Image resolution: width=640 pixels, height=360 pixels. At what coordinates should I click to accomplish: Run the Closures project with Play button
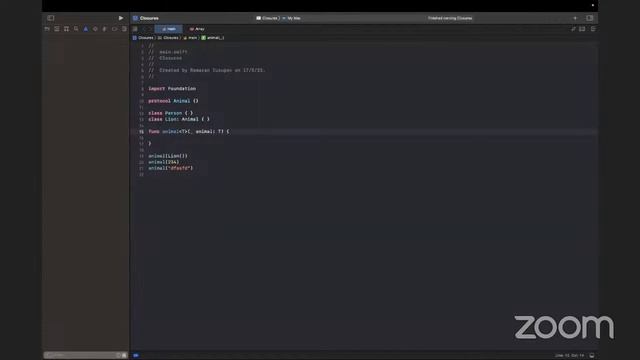[121, 18]
